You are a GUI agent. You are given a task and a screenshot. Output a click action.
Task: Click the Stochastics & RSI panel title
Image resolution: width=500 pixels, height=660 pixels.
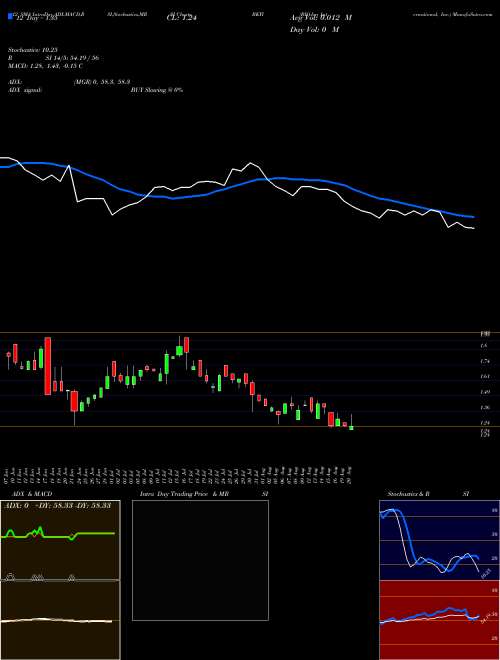(428, 494)
